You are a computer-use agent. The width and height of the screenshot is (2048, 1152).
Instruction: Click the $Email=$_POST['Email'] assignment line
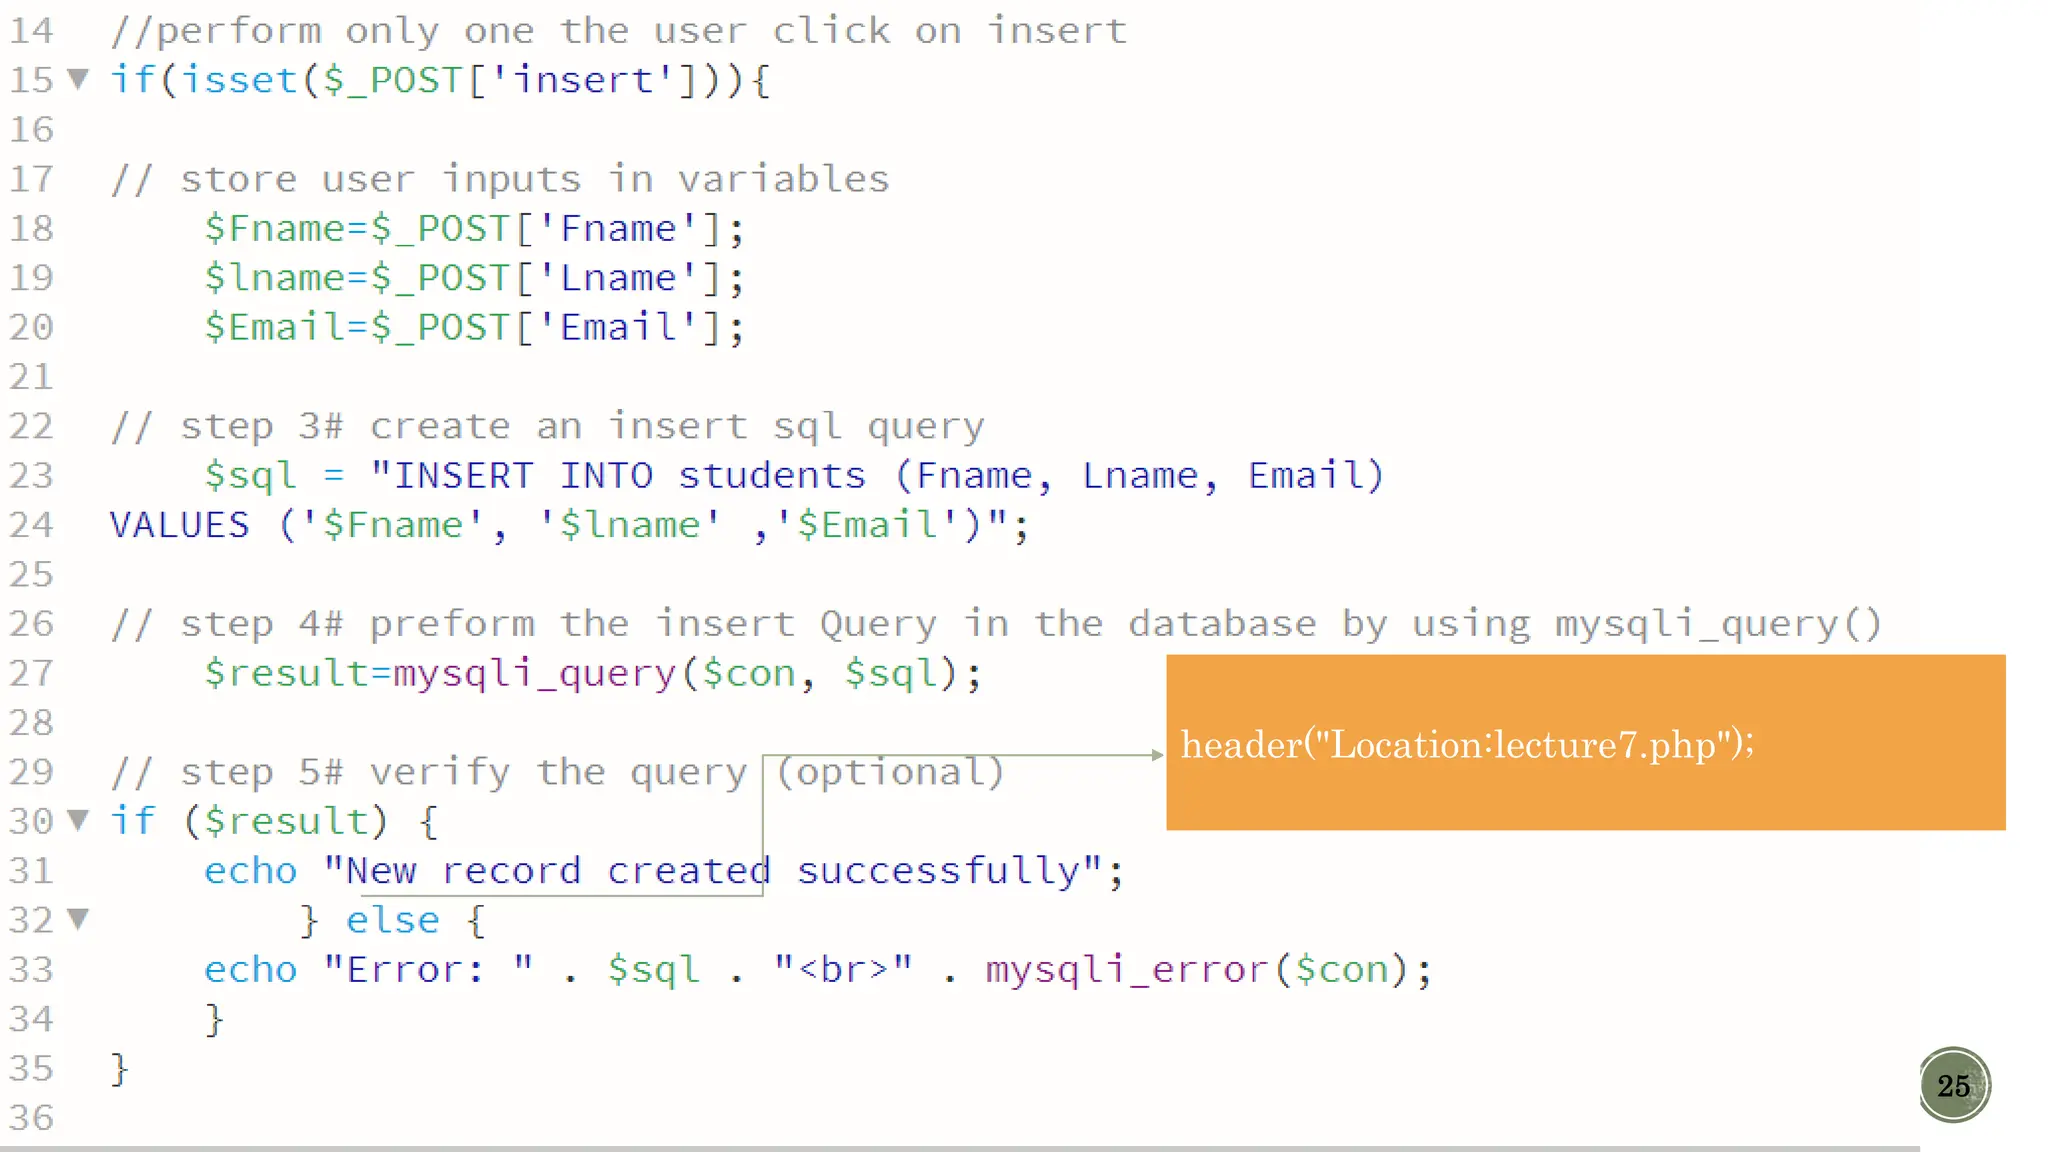[475, 327]
